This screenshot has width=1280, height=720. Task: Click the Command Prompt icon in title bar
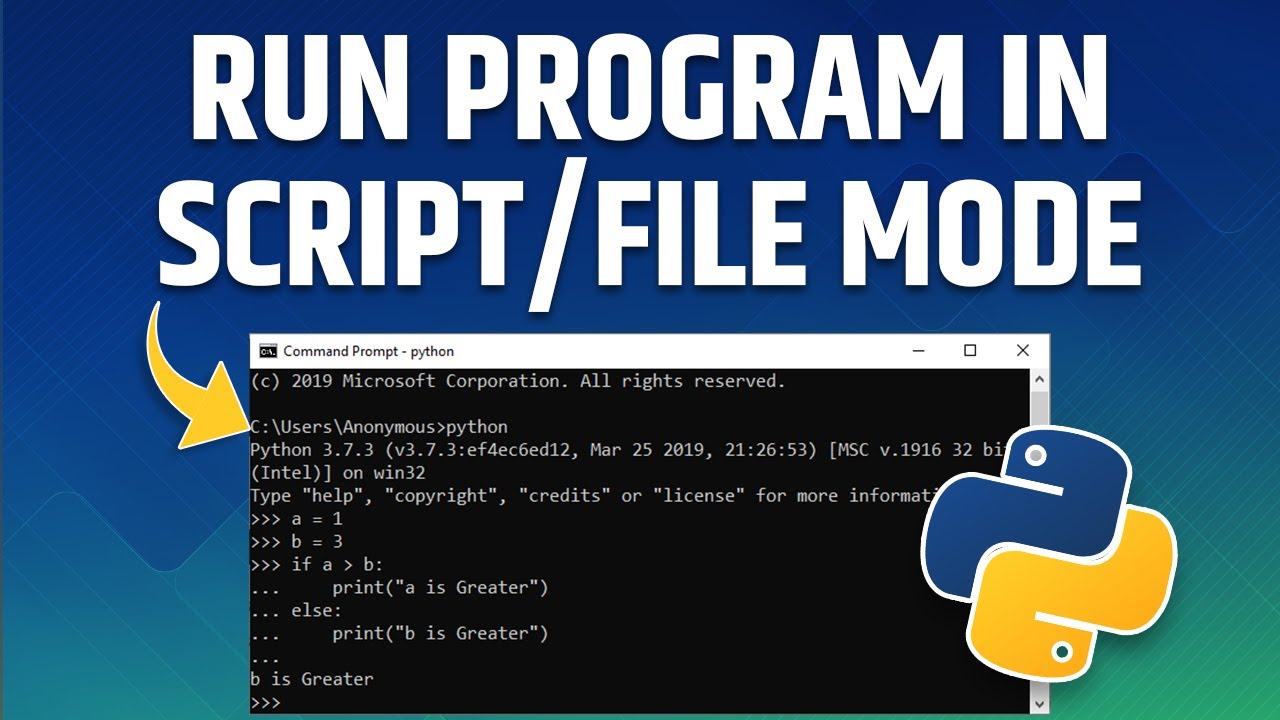267,351
